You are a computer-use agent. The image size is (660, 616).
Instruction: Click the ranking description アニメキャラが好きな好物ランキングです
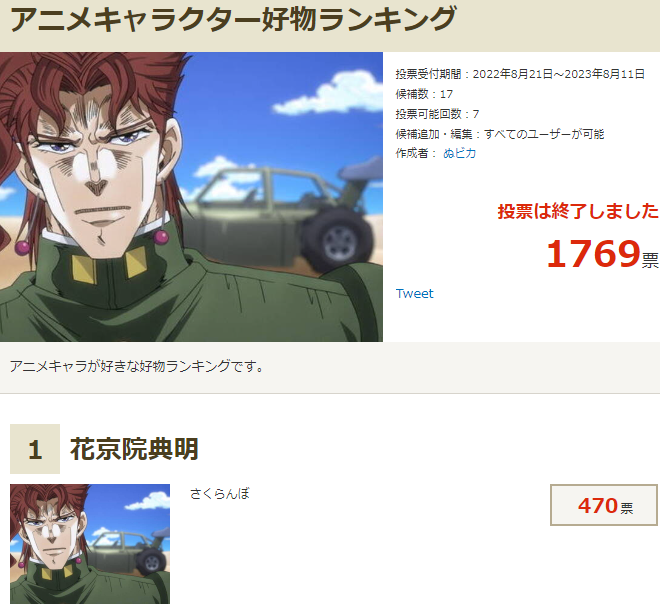tap(136, 366)
